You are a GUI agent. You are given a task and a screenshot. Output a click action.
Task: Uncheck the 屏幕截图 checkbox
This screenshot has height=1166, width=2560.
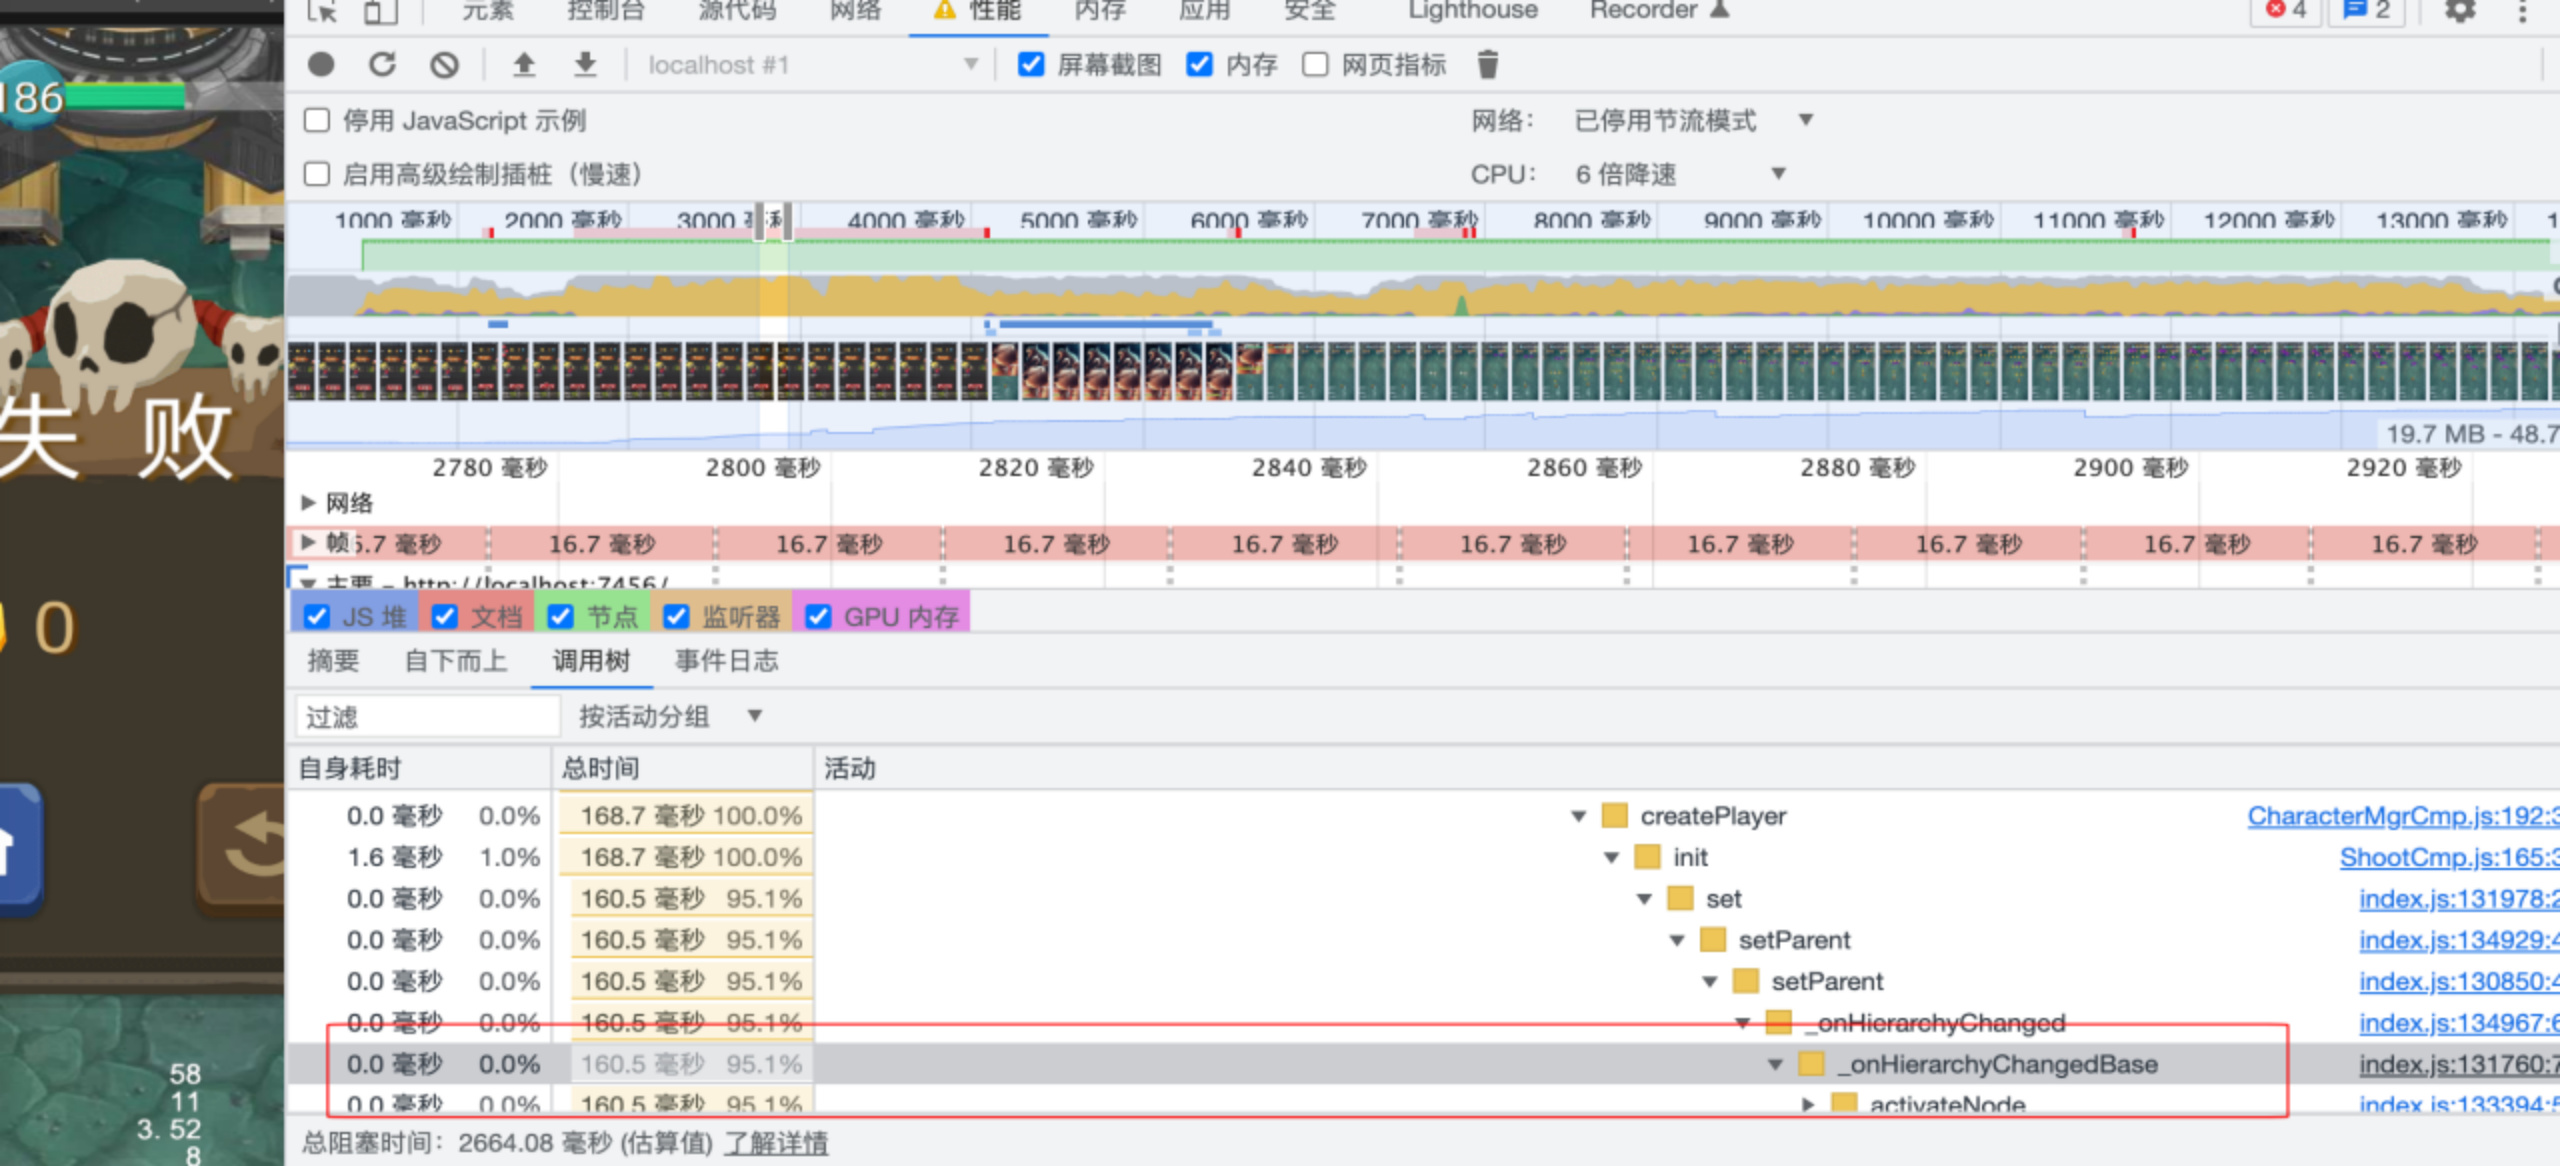click(1031, 65)
